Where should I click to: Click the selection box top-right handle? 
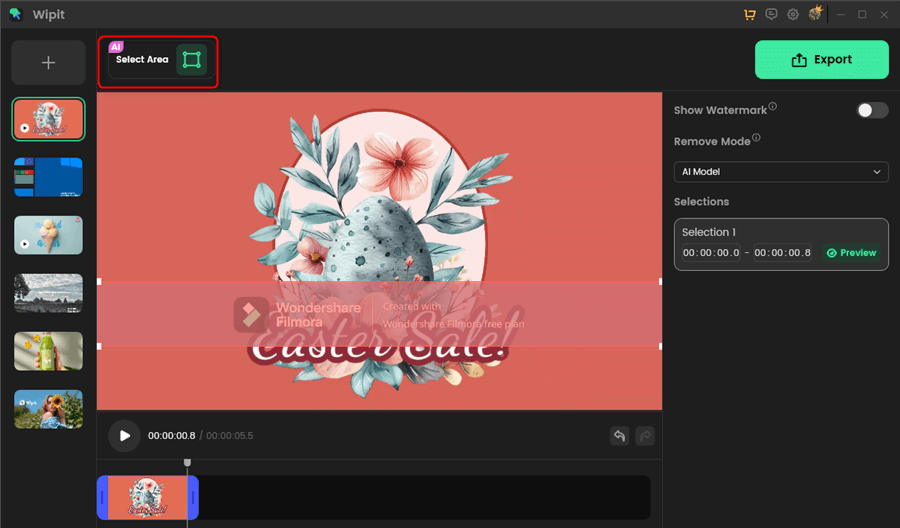click(x=660, y=281)
